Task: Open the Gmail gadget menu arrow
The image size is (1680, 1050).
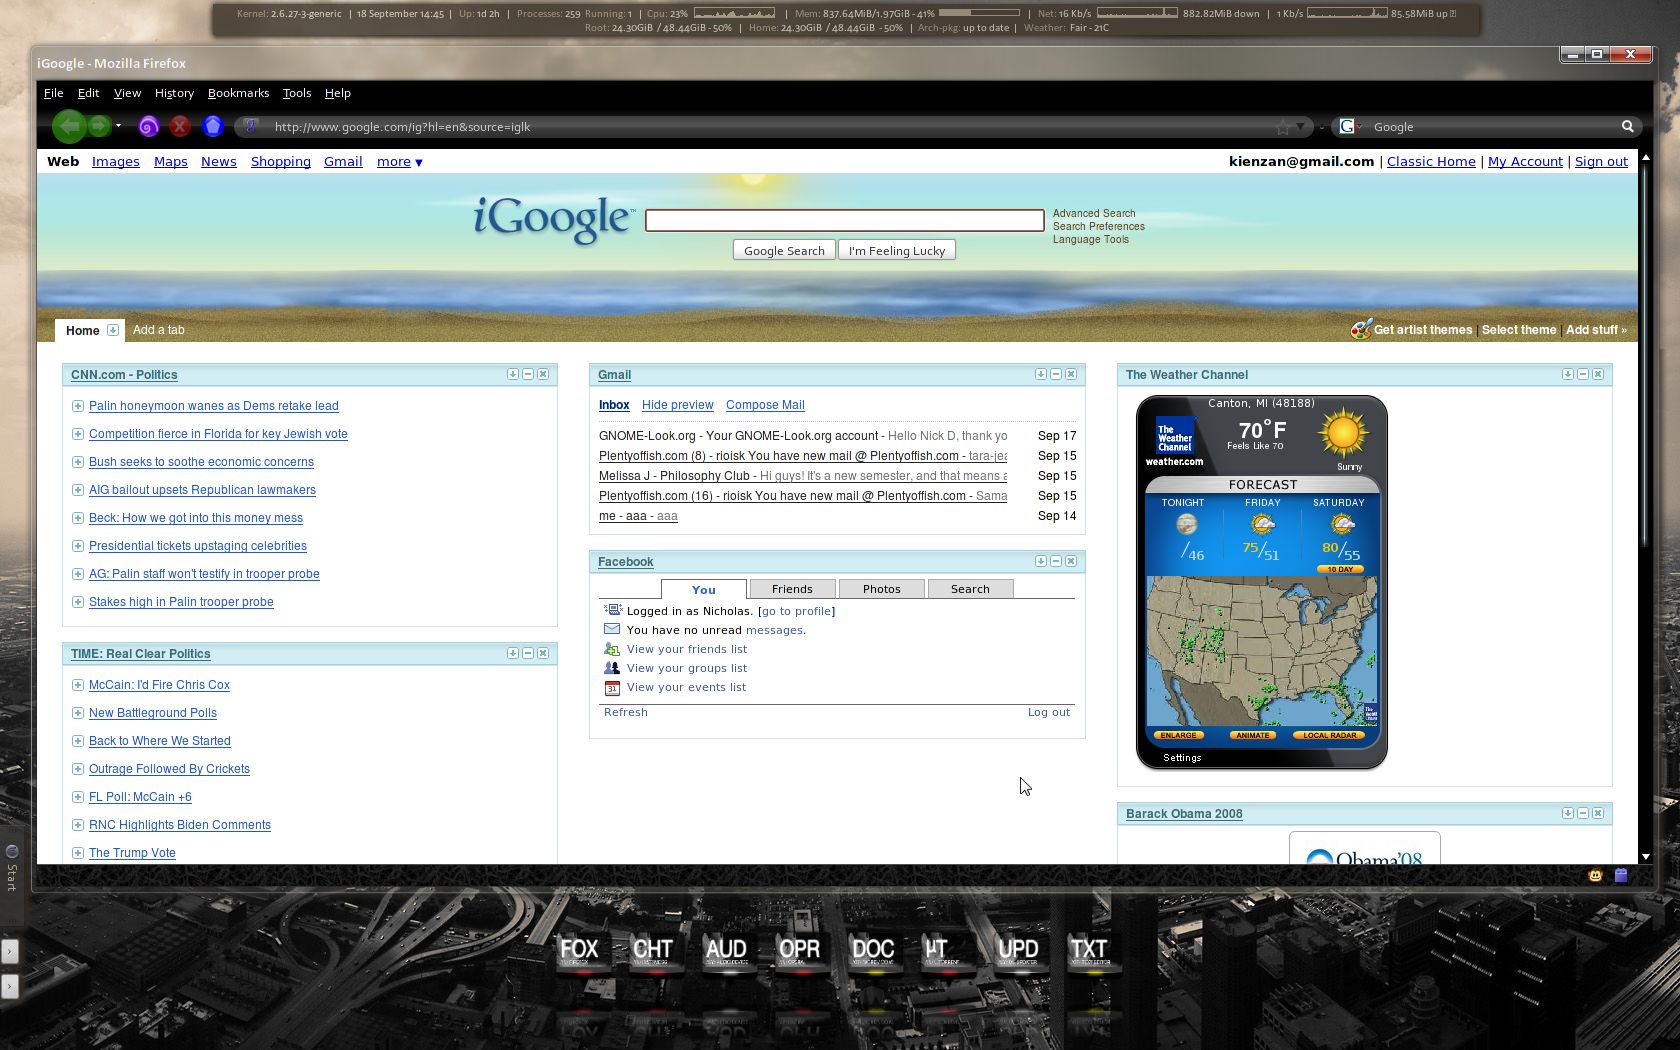Action: click(x=1041, y=374)
